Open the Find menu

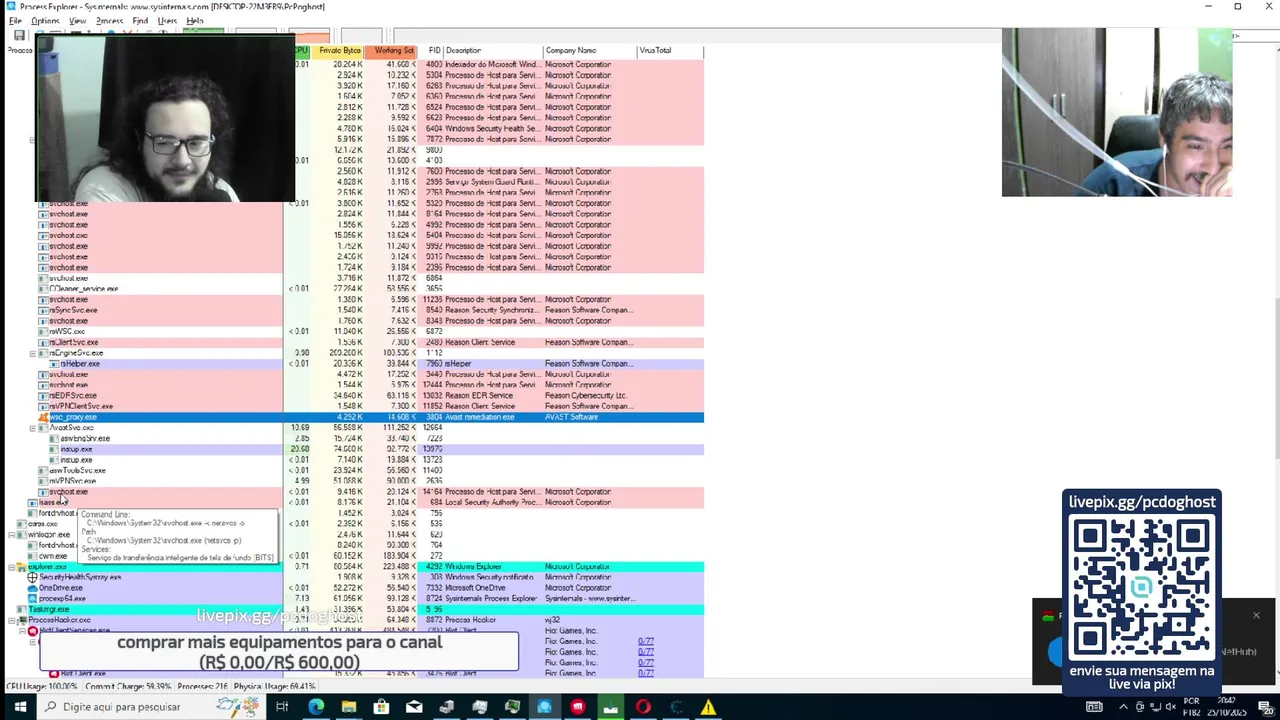[x=140, y=20]
